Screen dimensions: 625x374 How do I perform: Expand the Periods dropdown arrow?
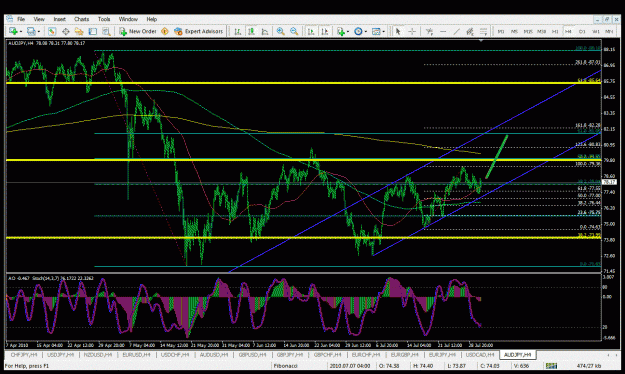(x=365, y=31)
